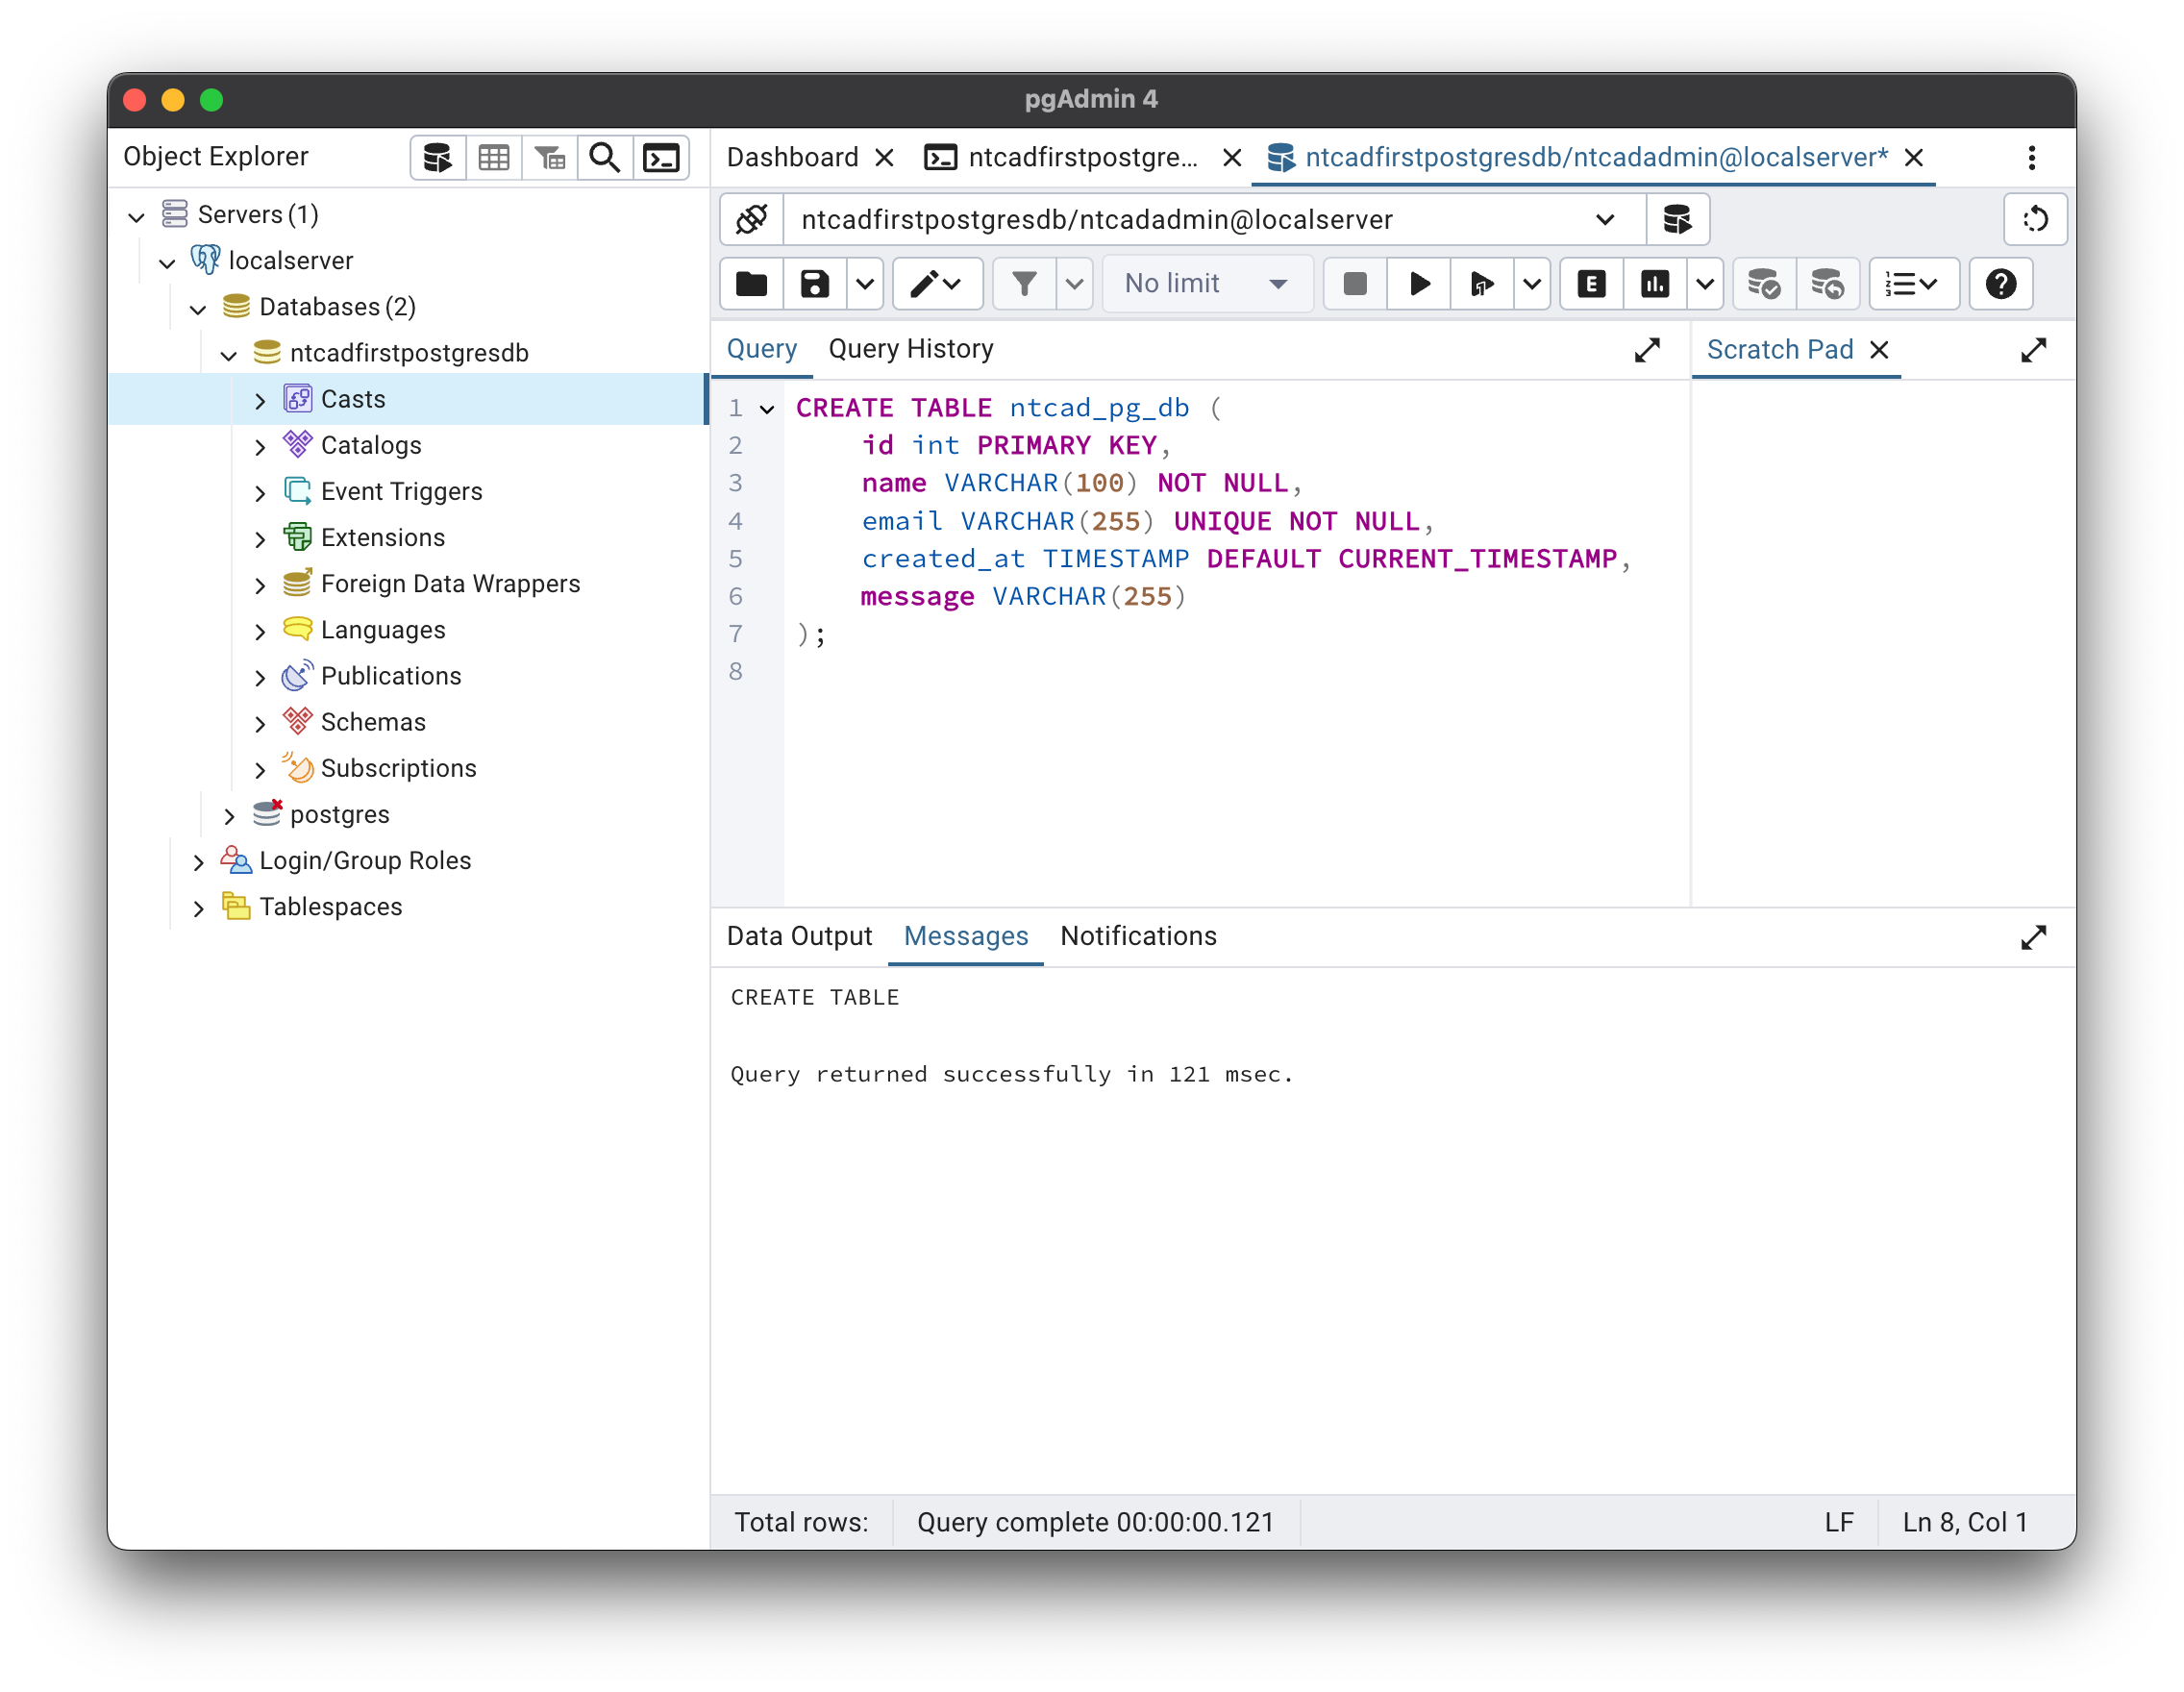Click the Execute script icon
The image size is (2184, 1692).
point(1481,284)
